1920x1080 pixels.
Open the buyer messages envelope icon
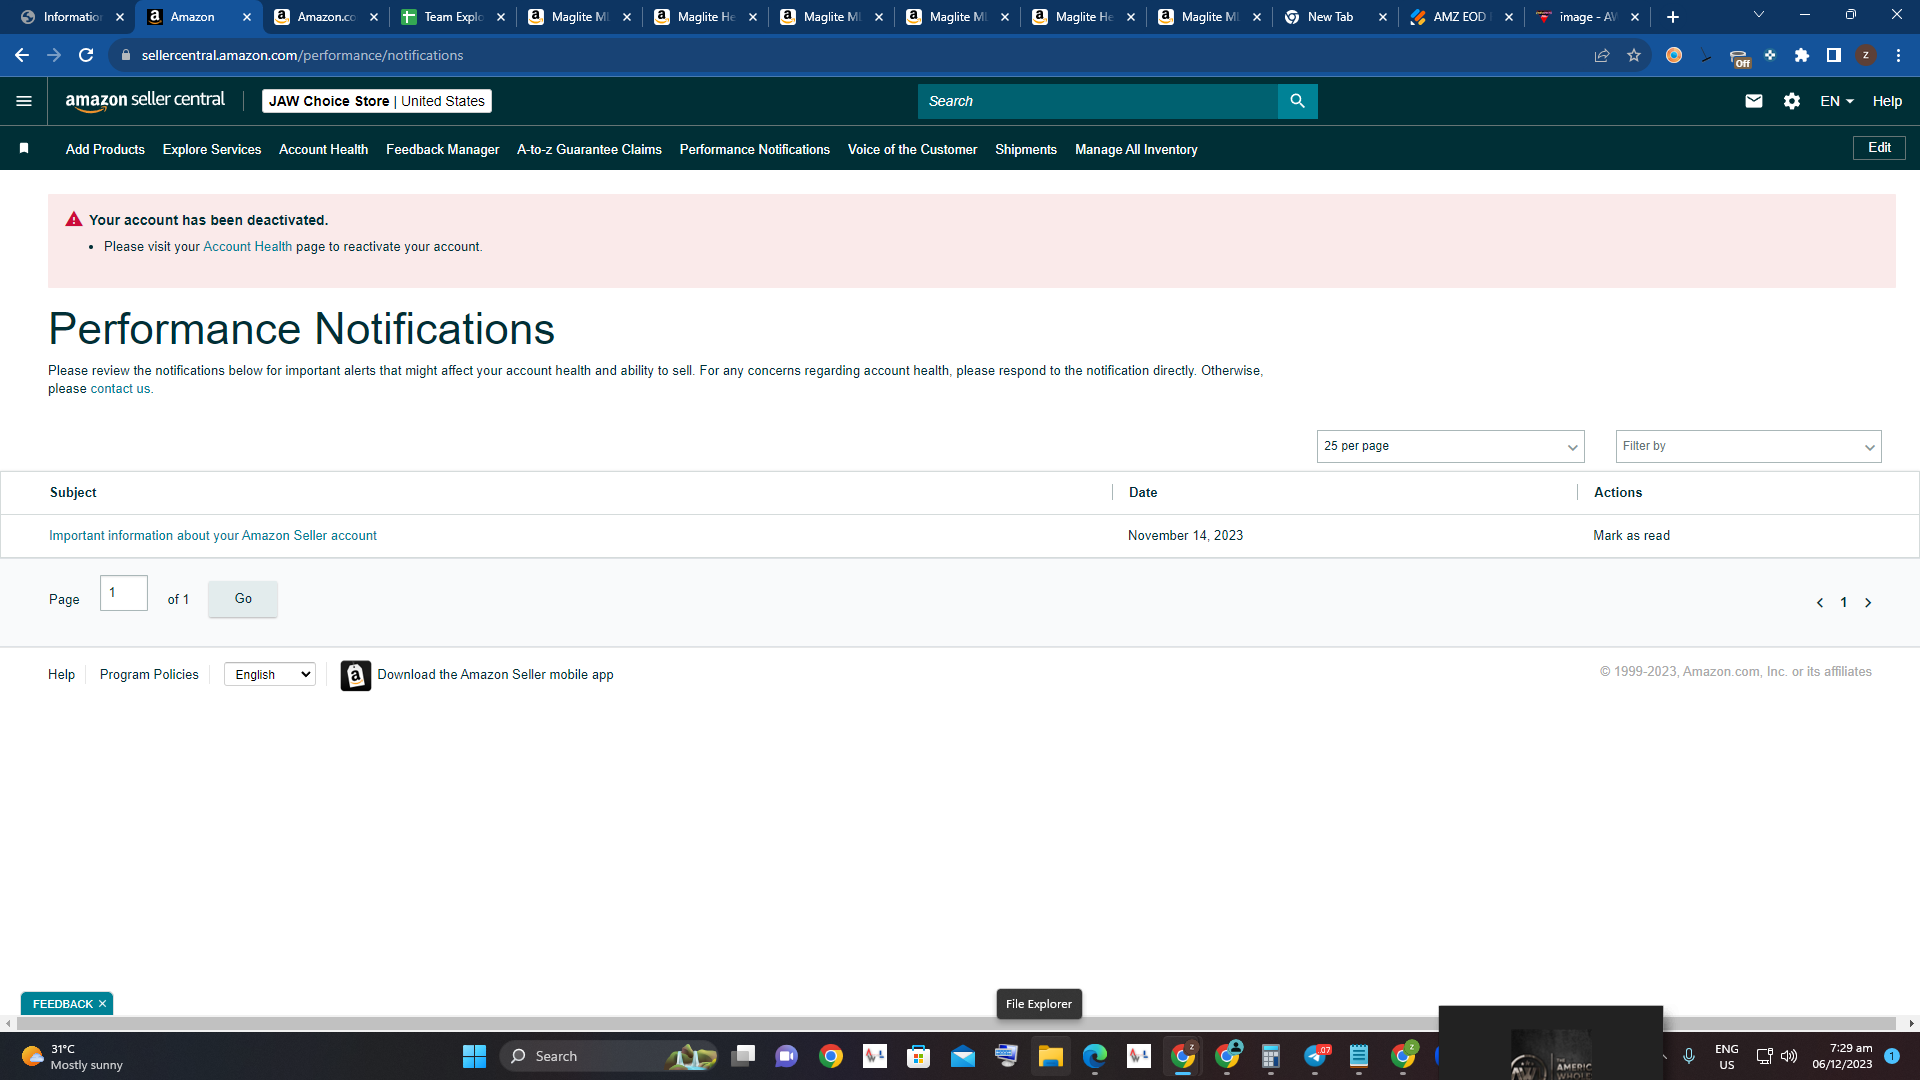pos(1753,101)
